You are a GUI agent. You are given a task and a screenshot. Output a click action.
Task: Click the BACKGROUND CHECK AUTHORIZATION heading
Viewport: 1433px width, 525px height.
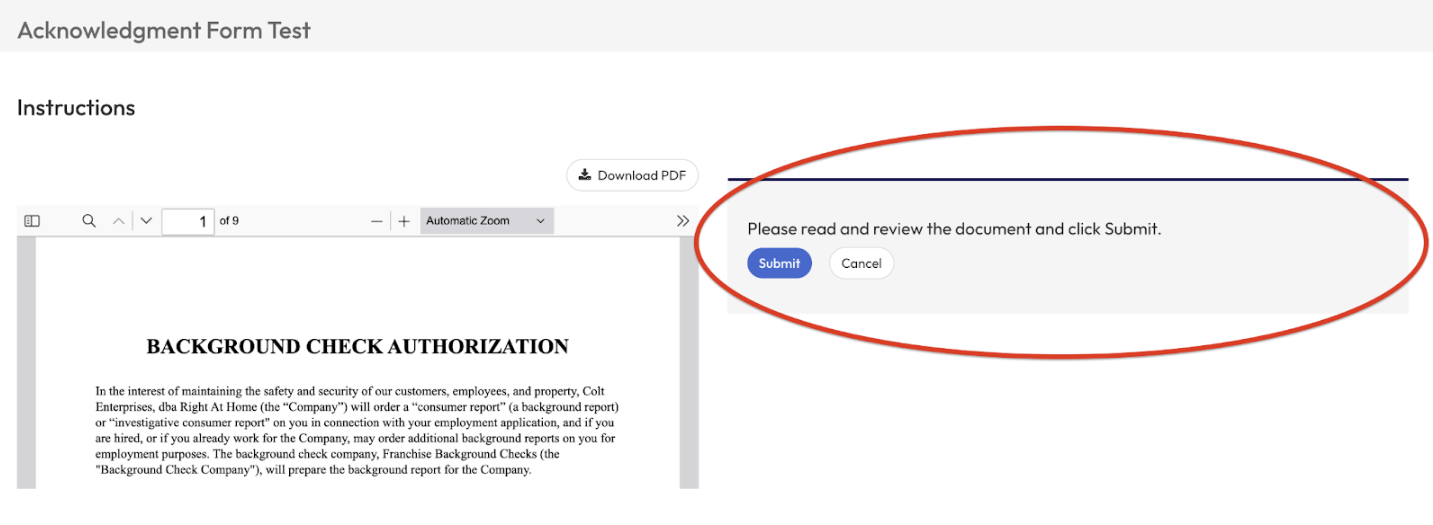pyautogui.click(x=357, y=347)
